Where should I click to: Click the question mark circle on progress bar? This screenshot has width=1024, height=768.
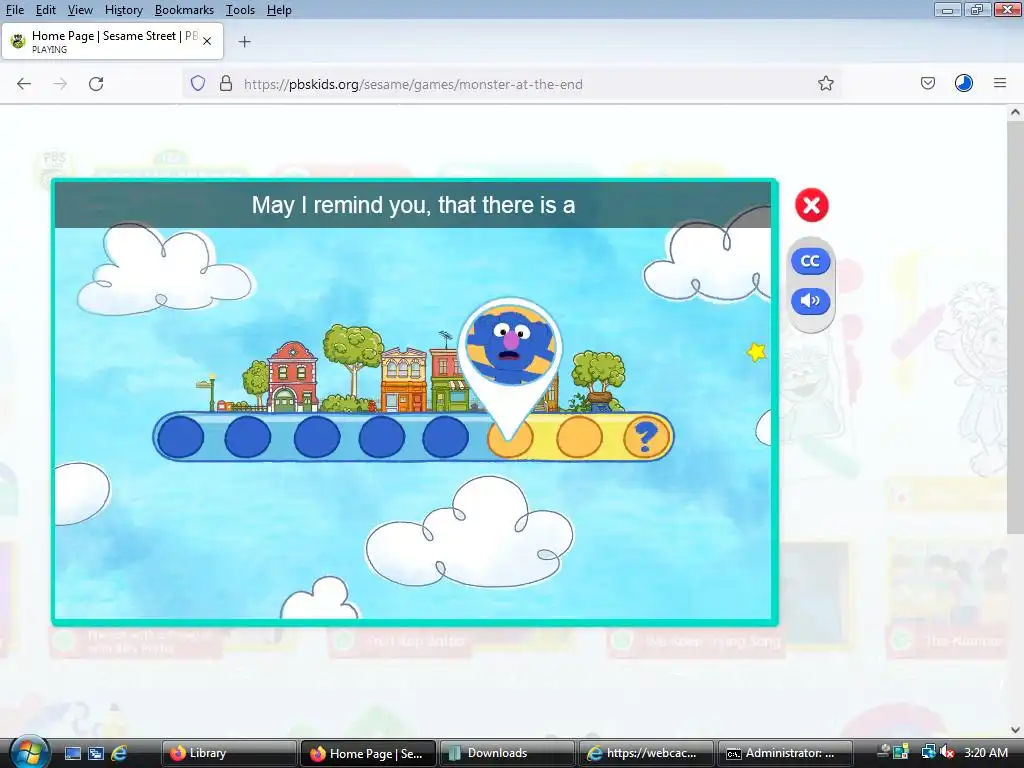coord(645,437)
